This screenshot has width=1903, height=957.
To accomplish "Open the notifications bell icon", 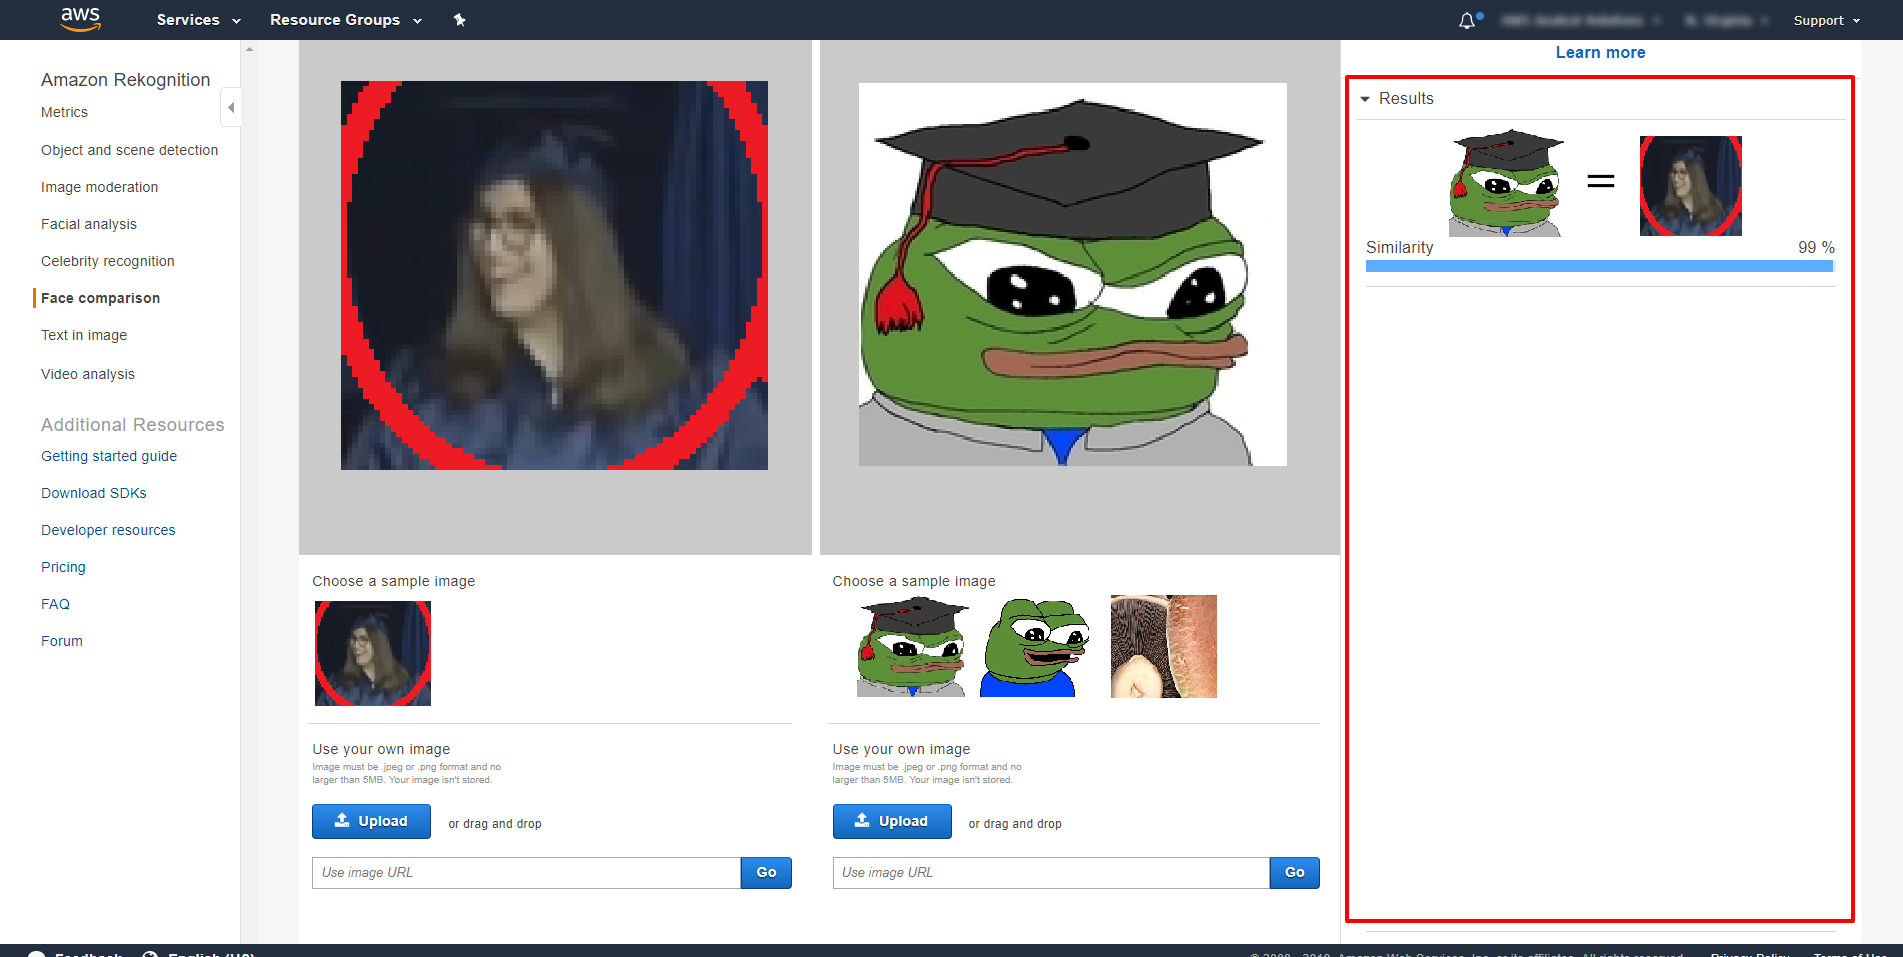I will coord(1467,20).
